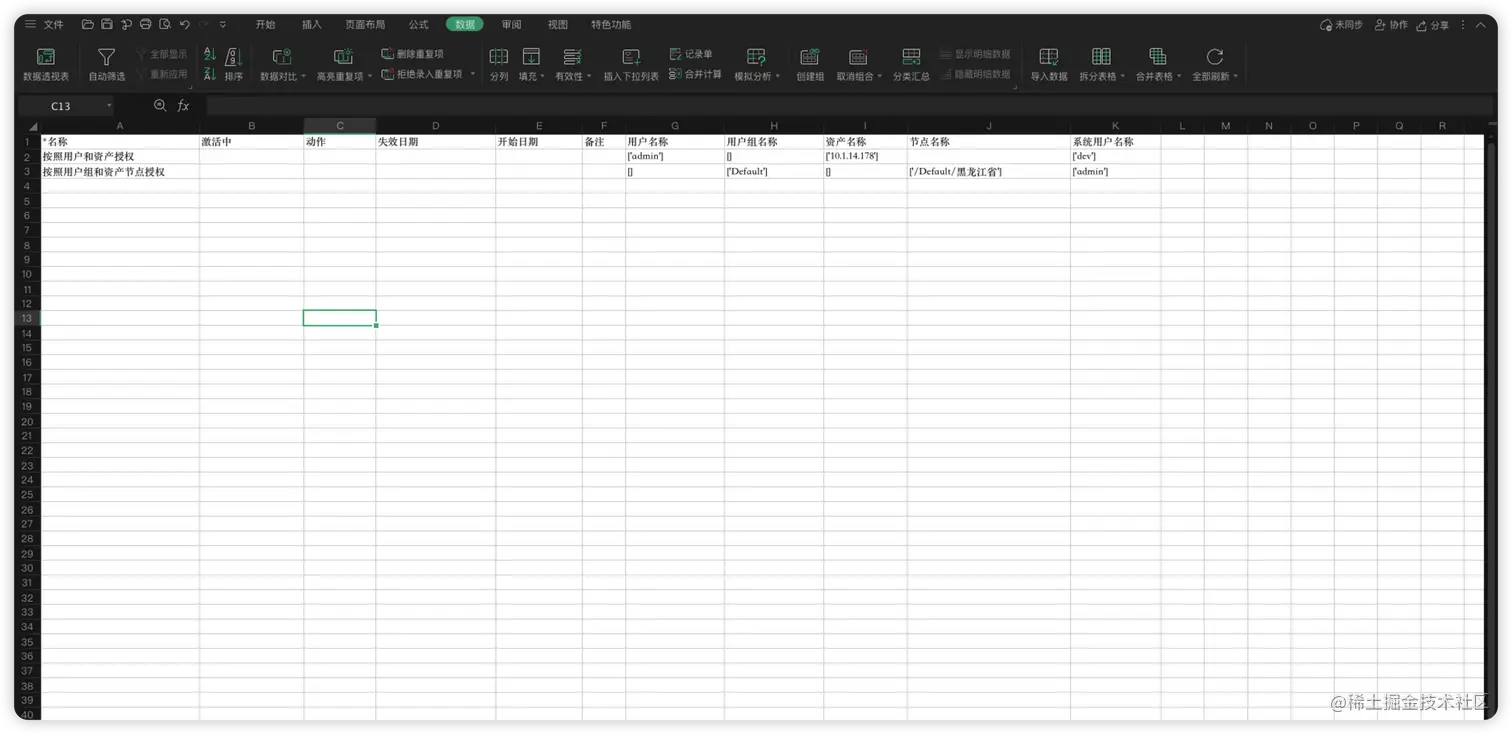Click 分类汇总 subtotal

pyautogui.click(x=911, y=64)
